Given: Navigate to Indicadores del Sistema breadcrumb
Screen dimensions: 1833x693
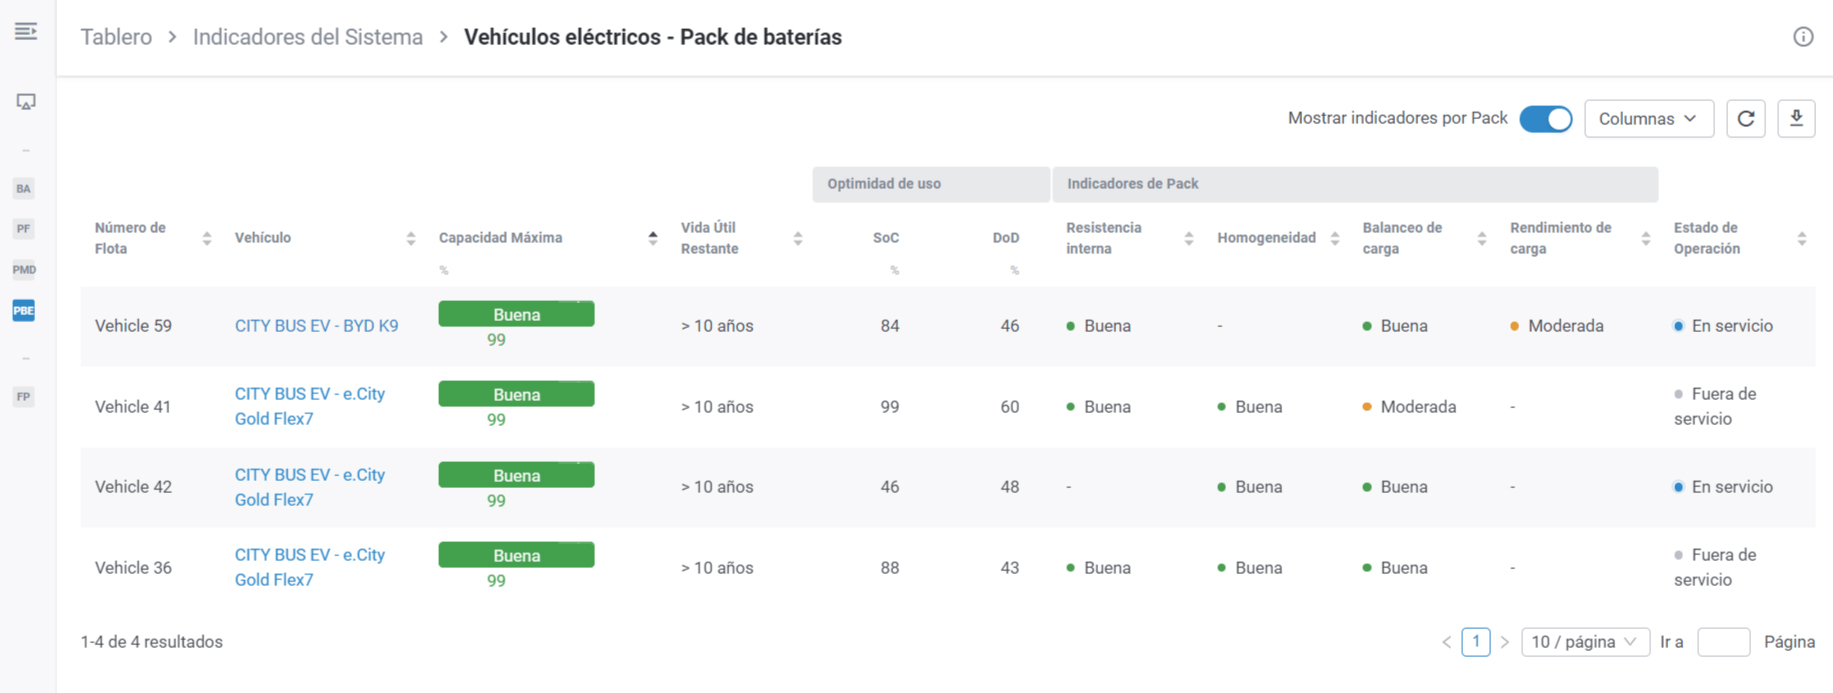Looking at the screenshot, I should click(307, 37).
